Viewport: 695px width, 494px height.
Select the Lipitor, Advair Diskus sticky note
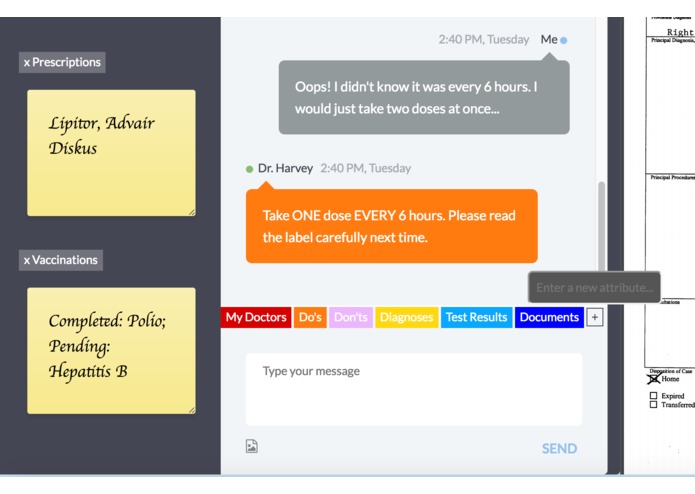pyautogui.click(x=111, y=153)
